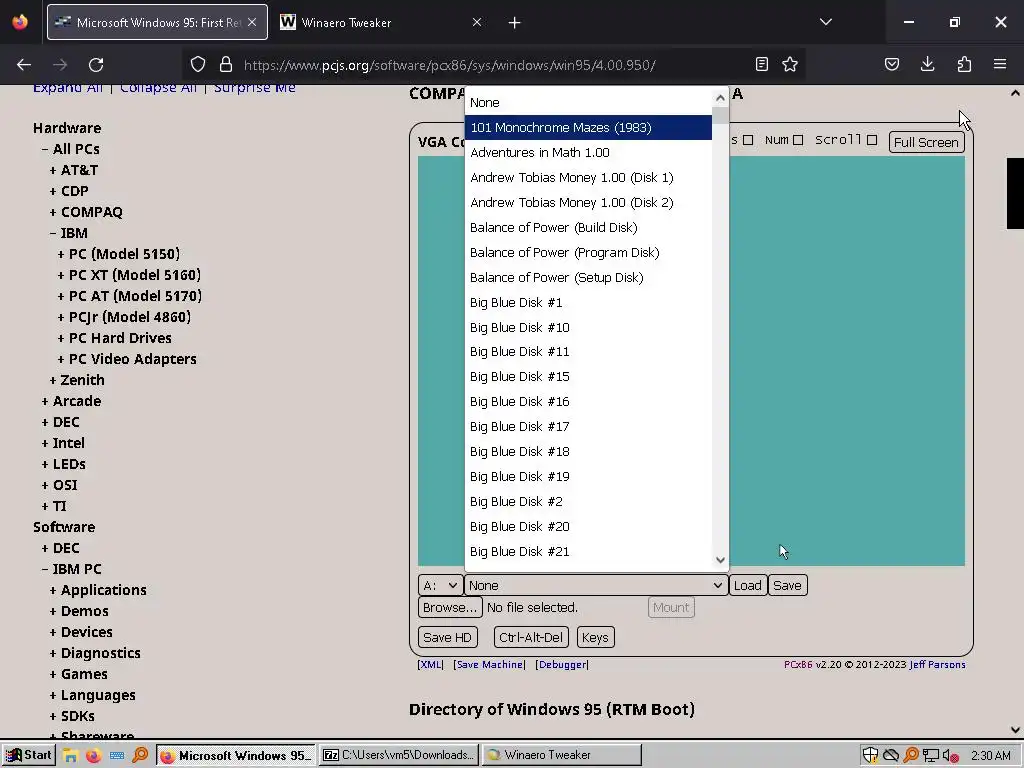Viewport: 1024px width, 768px height.
Task: Open the Extensions puzzle icon
Action: 964,65
